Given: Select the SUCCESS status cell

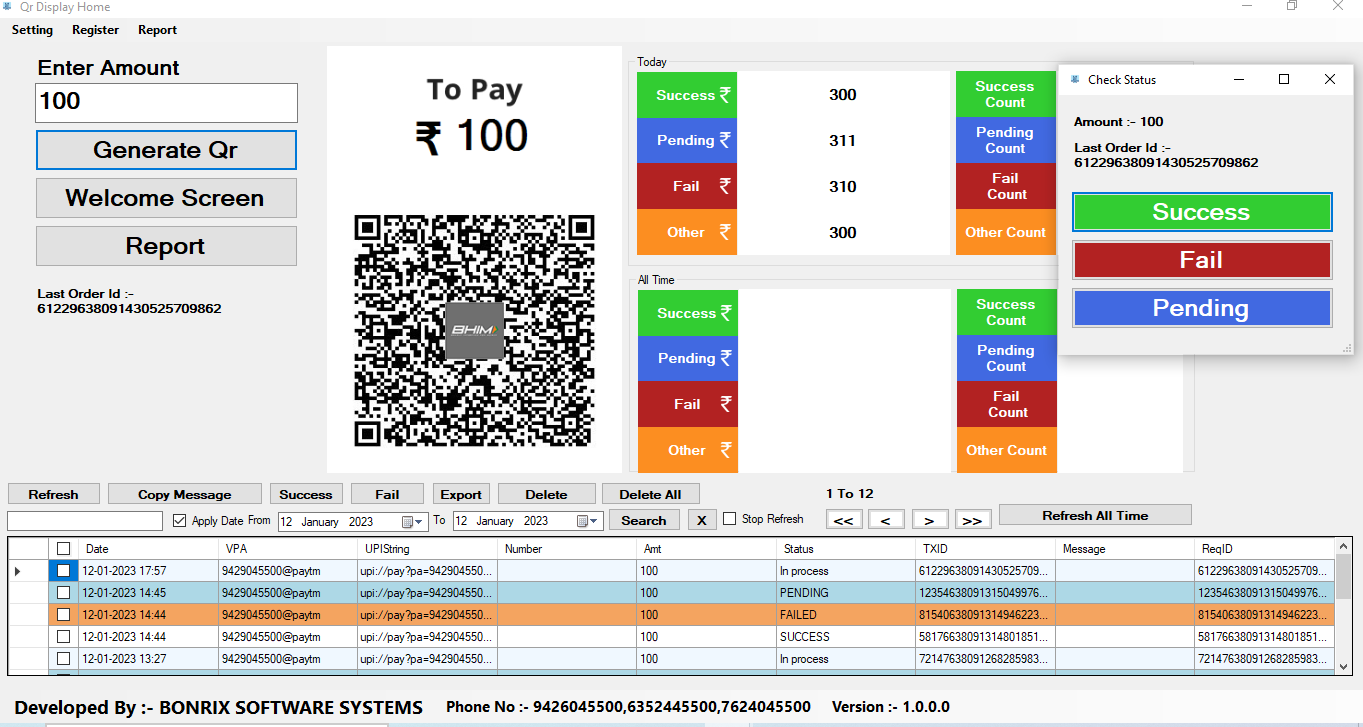Looking at the screenshot, I should (847, 637).
